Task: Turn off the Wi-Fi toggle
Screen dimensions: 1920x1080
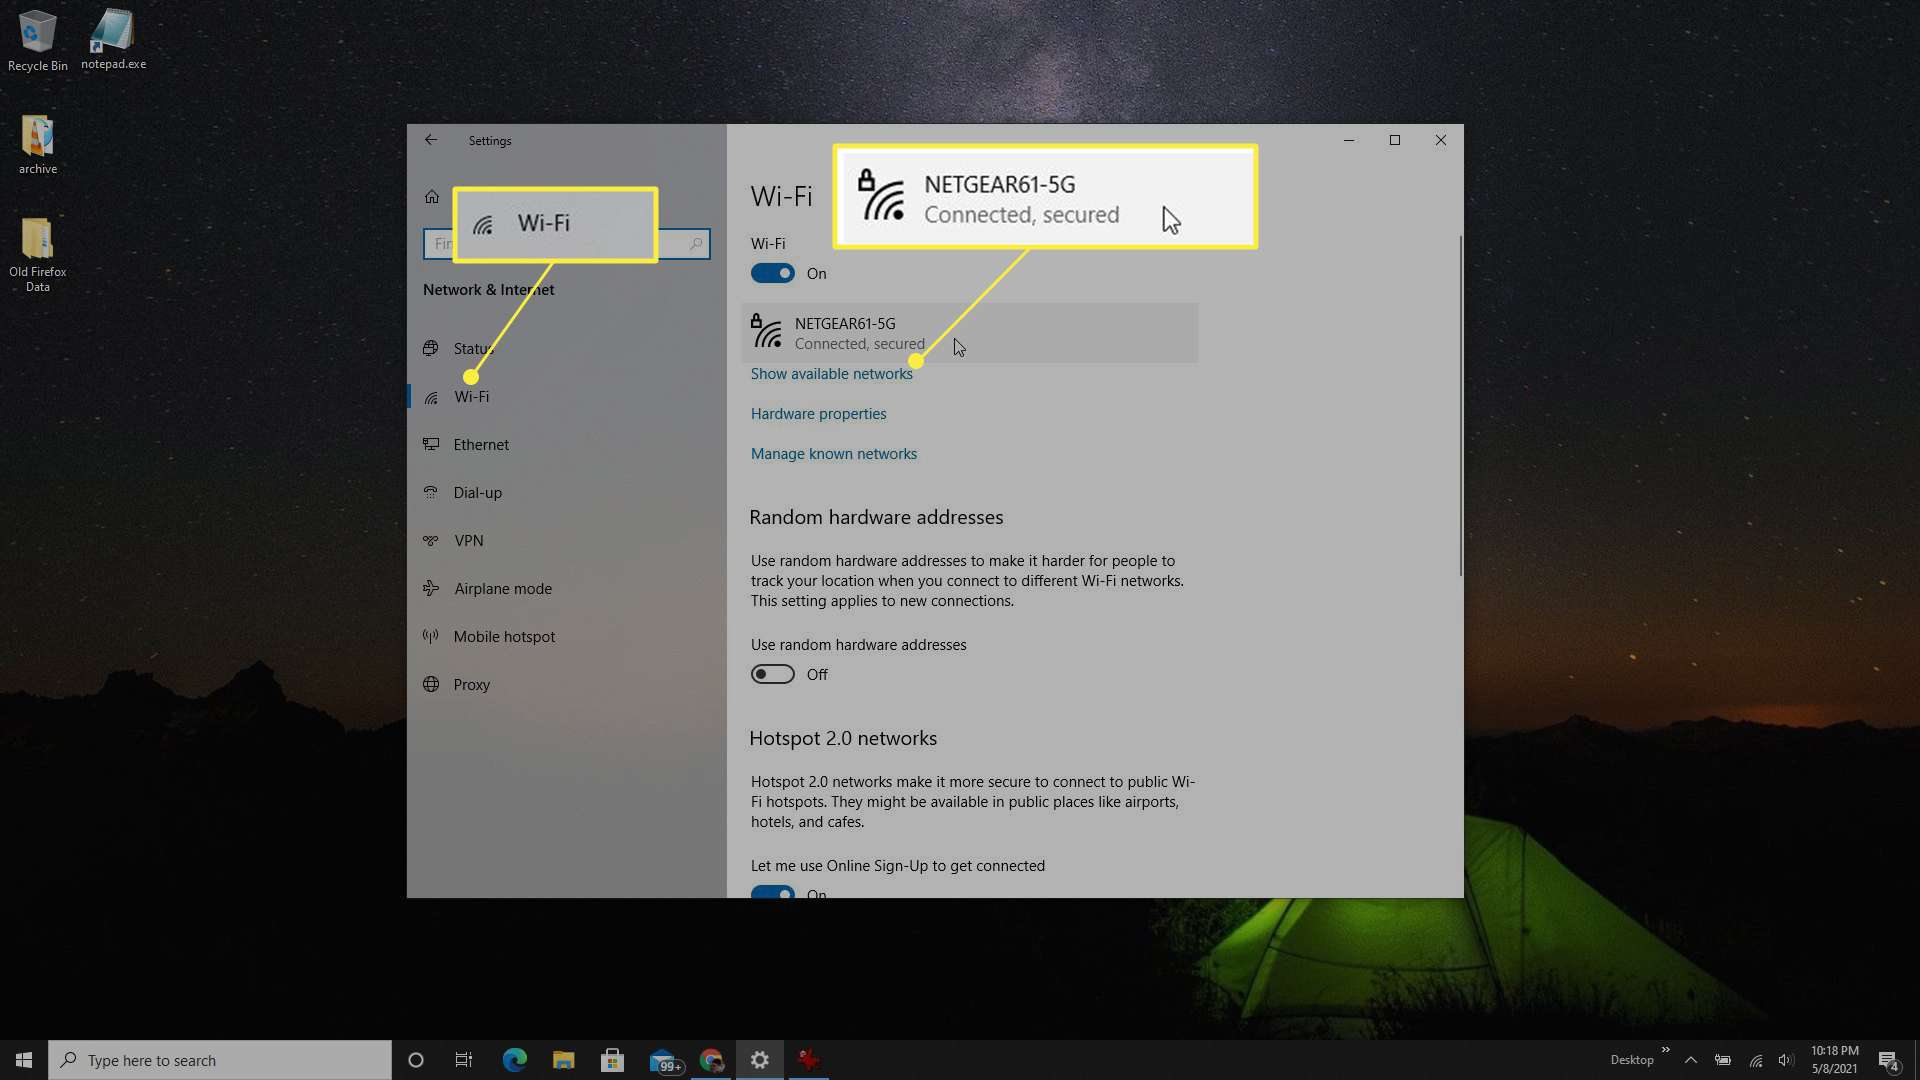Action: click(773, 273)
